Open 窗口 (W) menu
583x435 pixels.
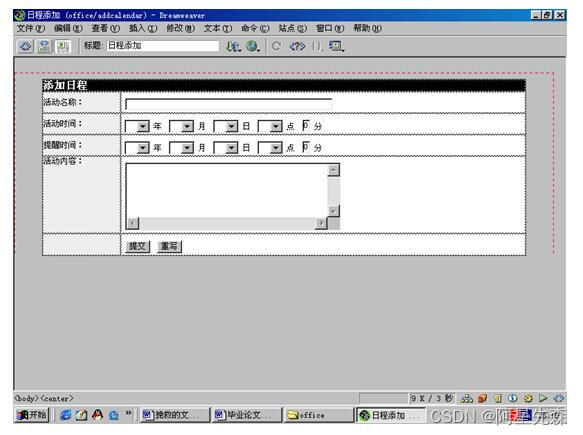coord(330,28)
